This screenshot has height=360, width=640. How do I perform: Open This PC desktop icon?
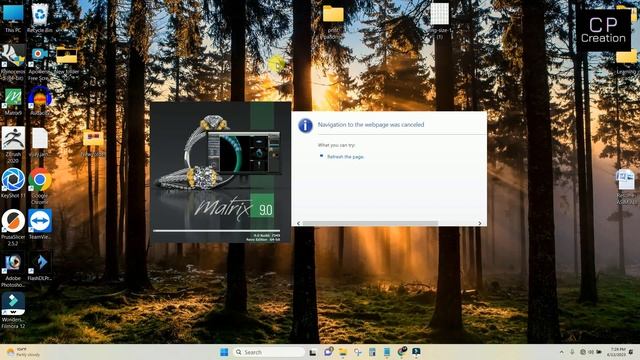pos(13,17)
